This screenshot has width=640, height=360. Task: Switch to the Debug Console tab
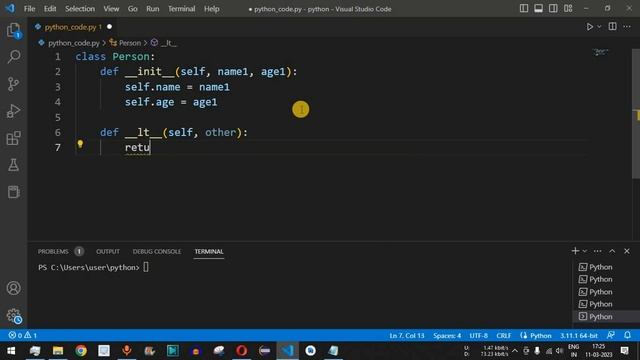pyautogui.click(x=157, y=251)
